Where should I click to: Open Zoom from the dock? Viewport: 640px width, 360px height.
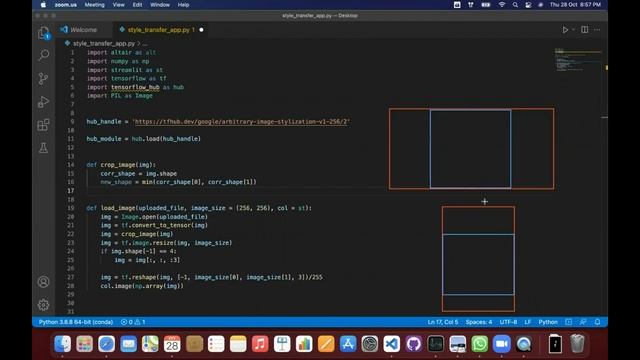(502, 344)
